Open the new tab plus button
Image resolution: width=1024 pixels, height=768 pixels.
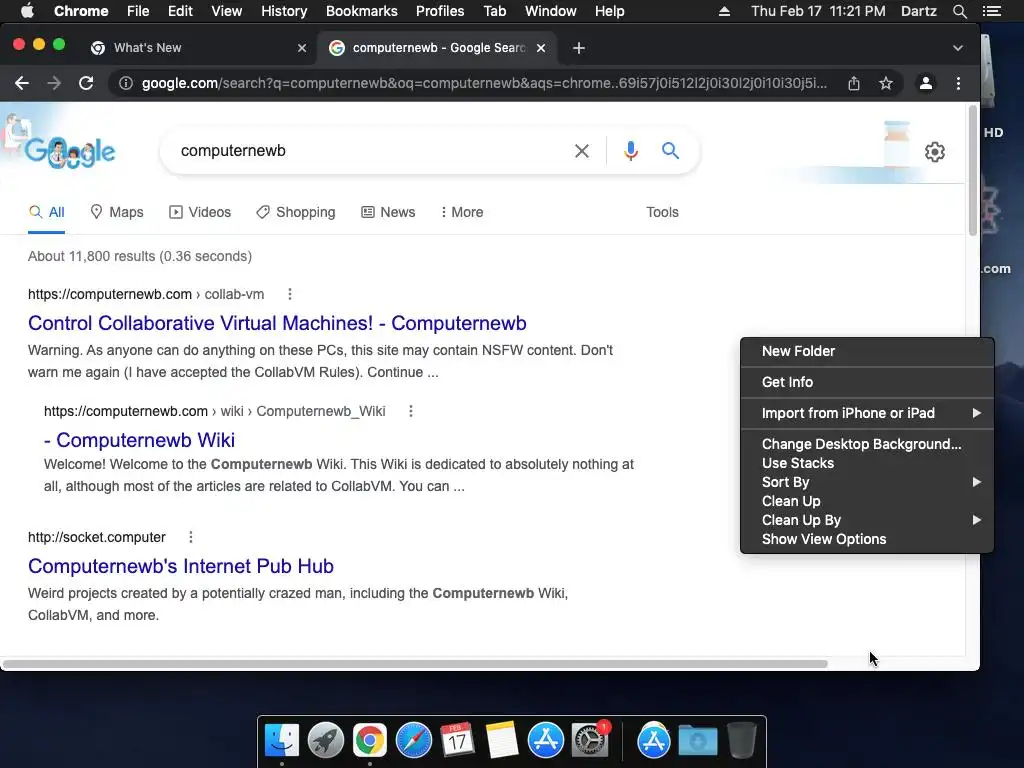[x=579, y=48]
